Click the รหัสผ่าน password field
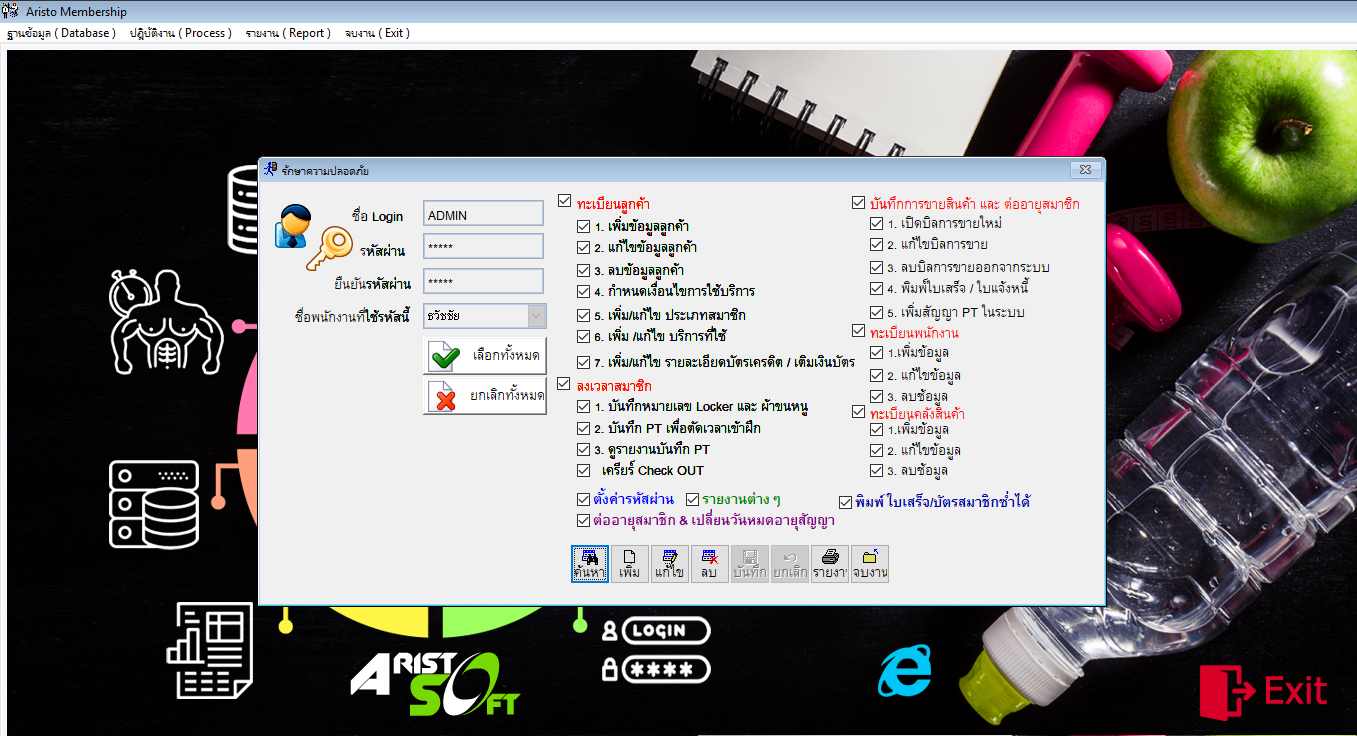This screenshot has width=1357, height=736. pyautogui.click(x=483, y=247)
